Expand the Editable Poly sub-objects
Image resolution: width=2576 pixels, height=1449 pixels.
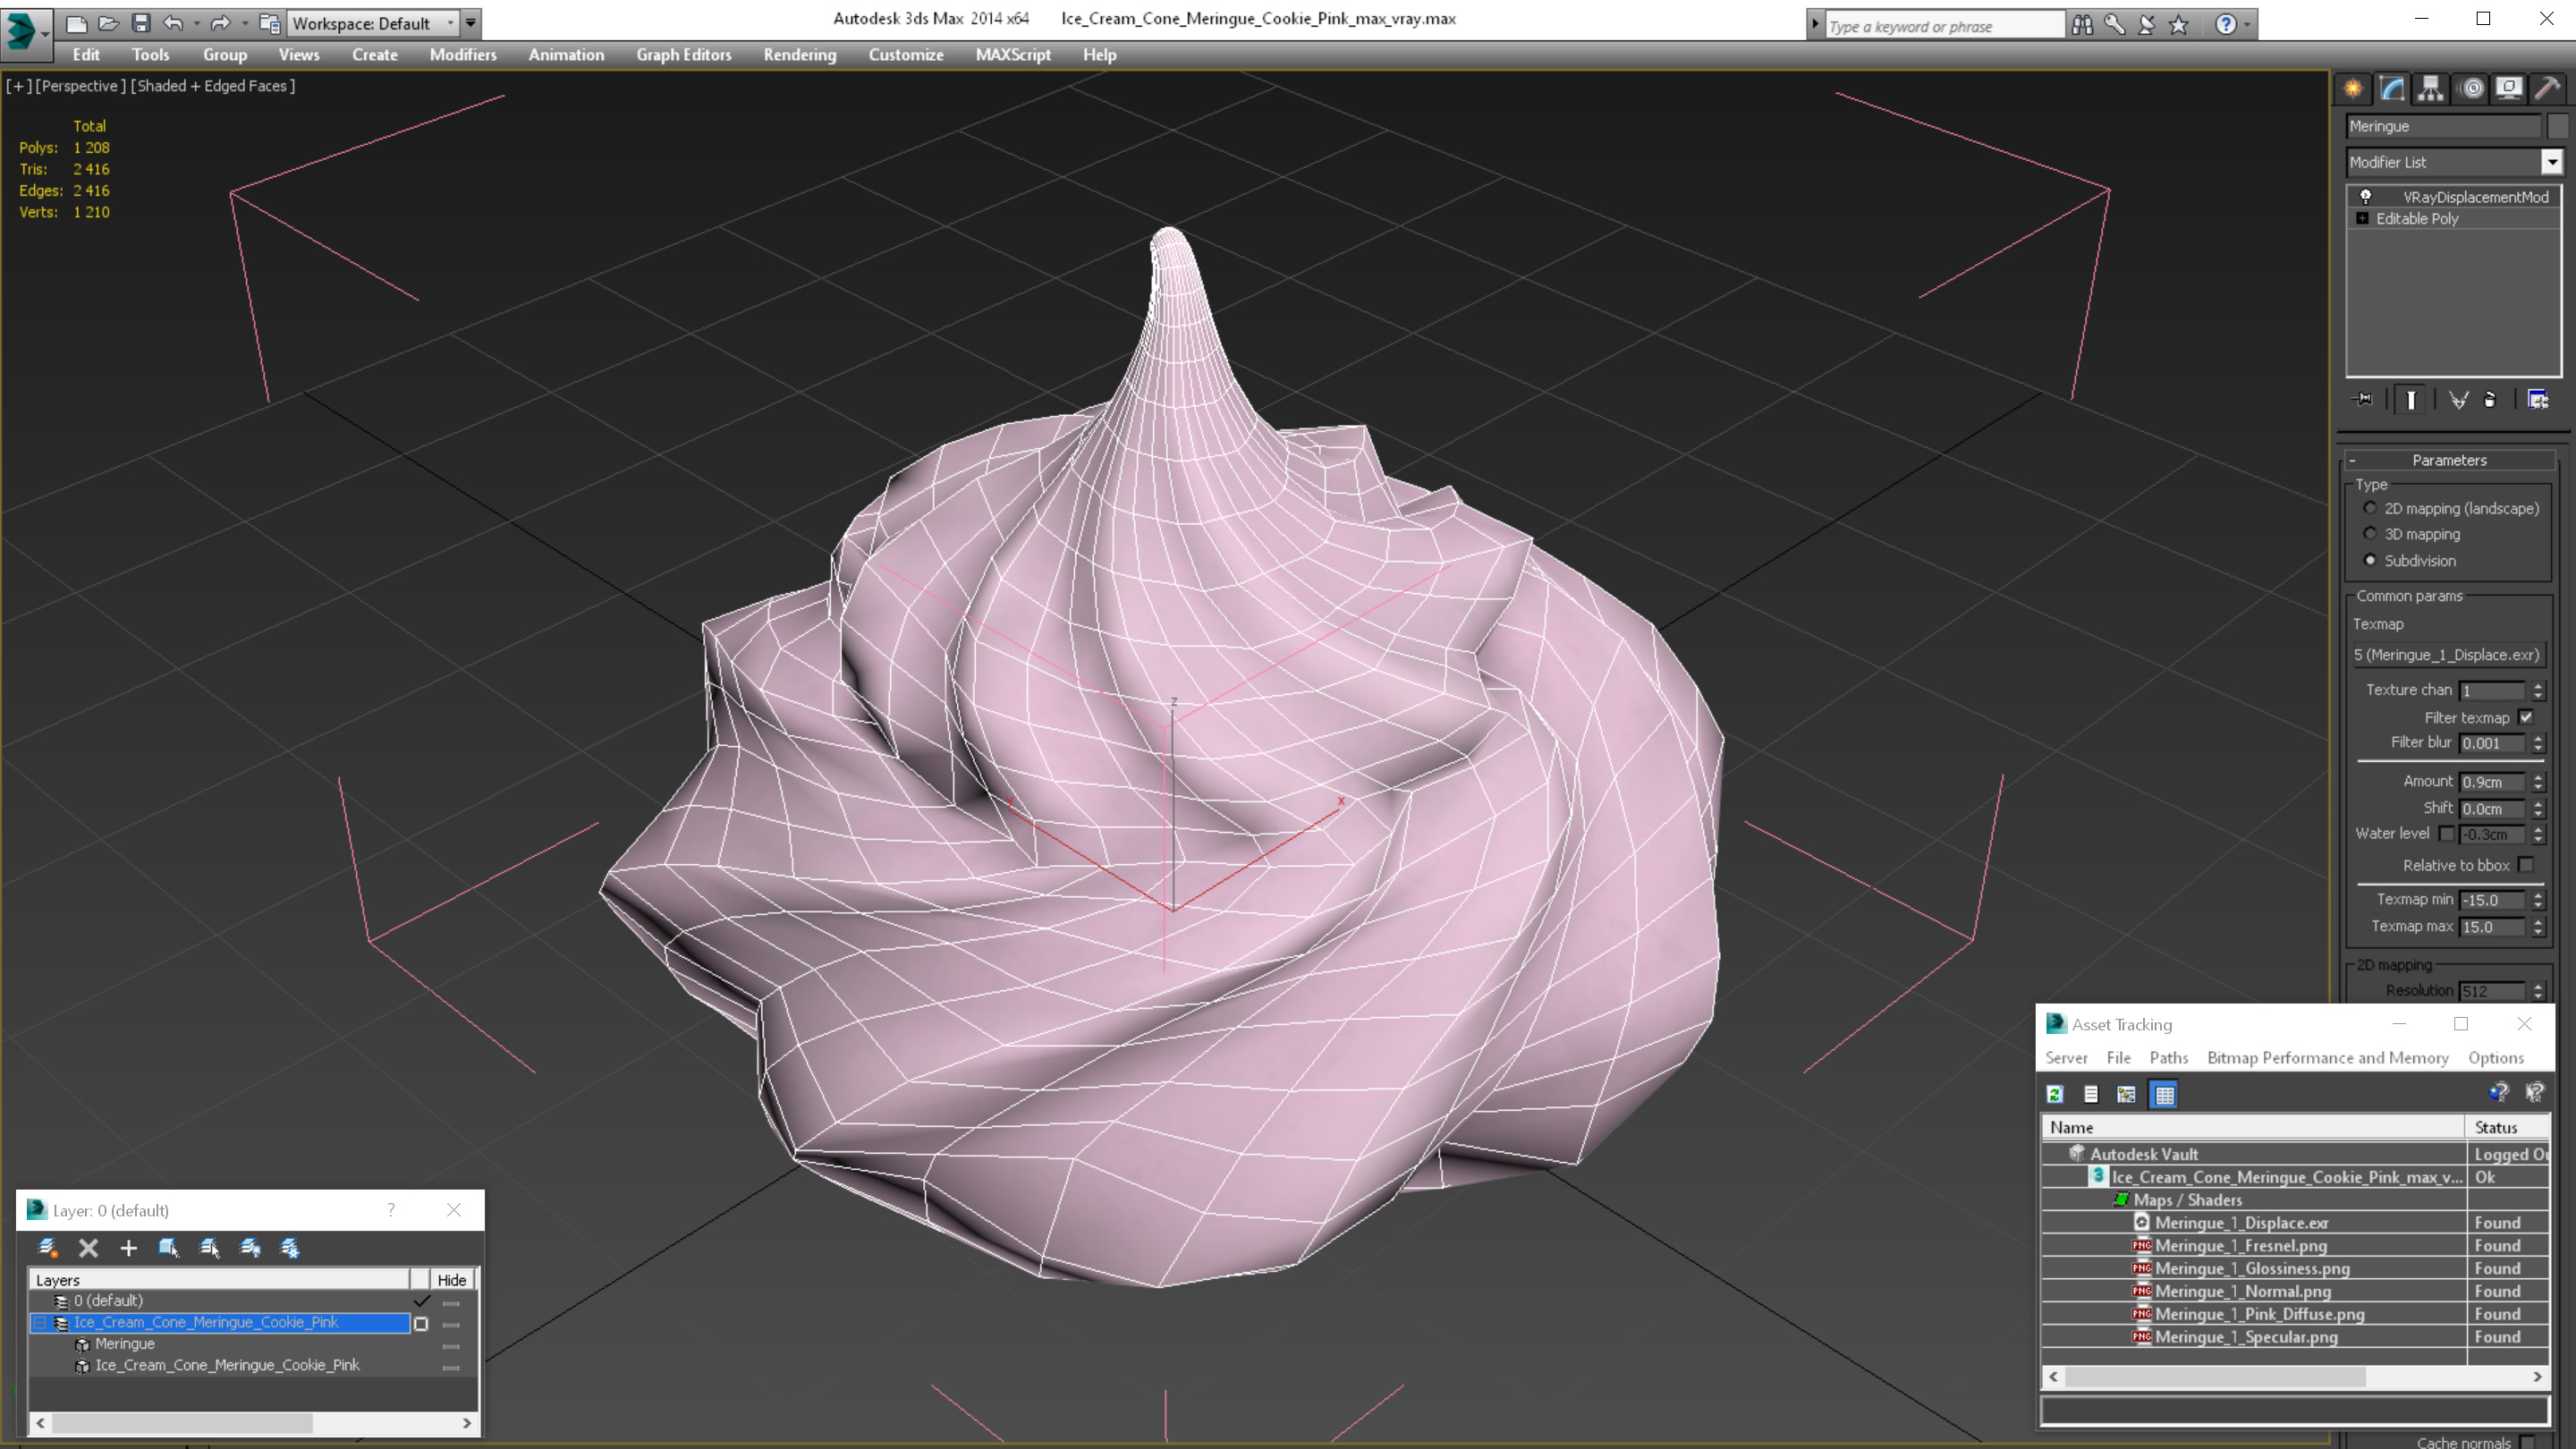tap(2363, 218)
